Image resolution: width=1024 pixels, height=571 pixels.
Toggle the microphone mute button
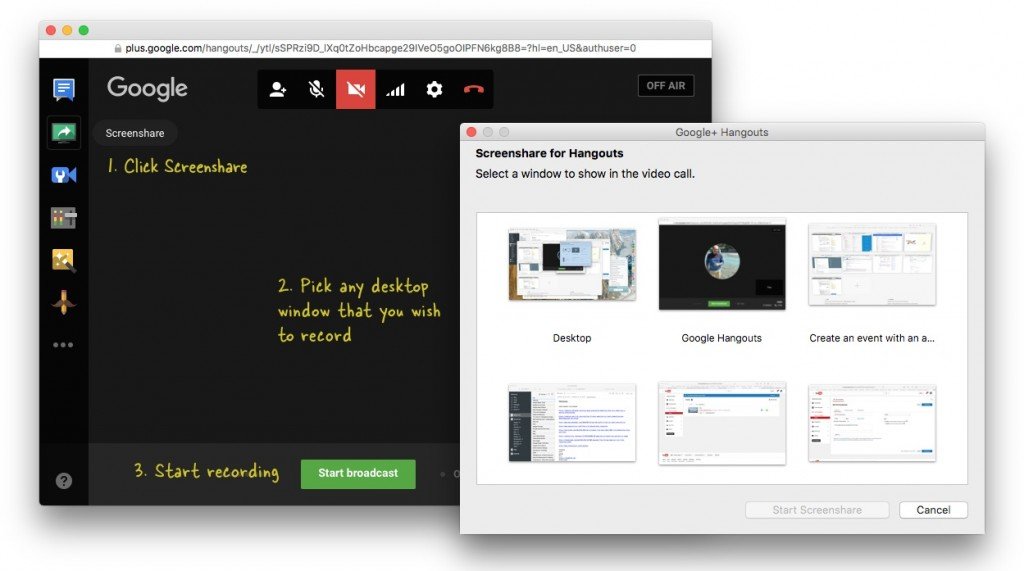[x=317, y=90]
